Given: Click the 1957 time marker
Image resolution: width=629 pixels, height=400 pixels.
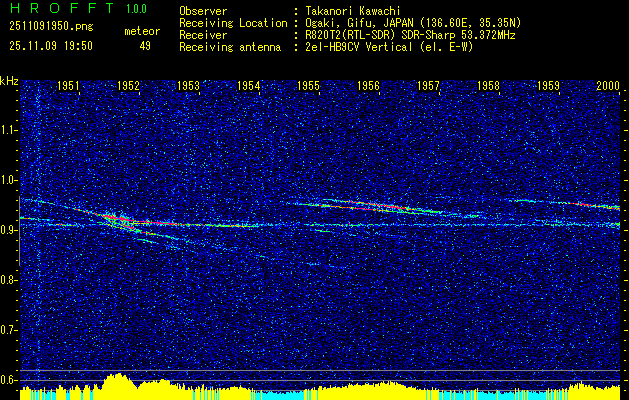Looking at the screenshot, I should (428, 85).
